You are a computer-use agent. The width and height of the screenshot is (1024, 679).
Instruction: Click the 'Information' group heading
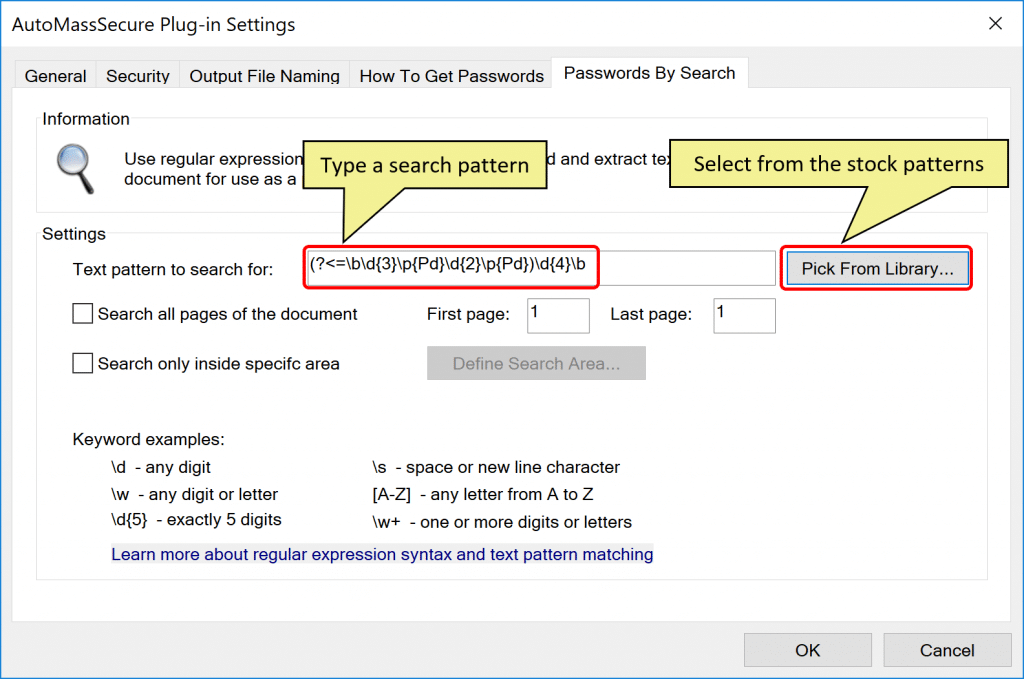(x=86, y=119)
